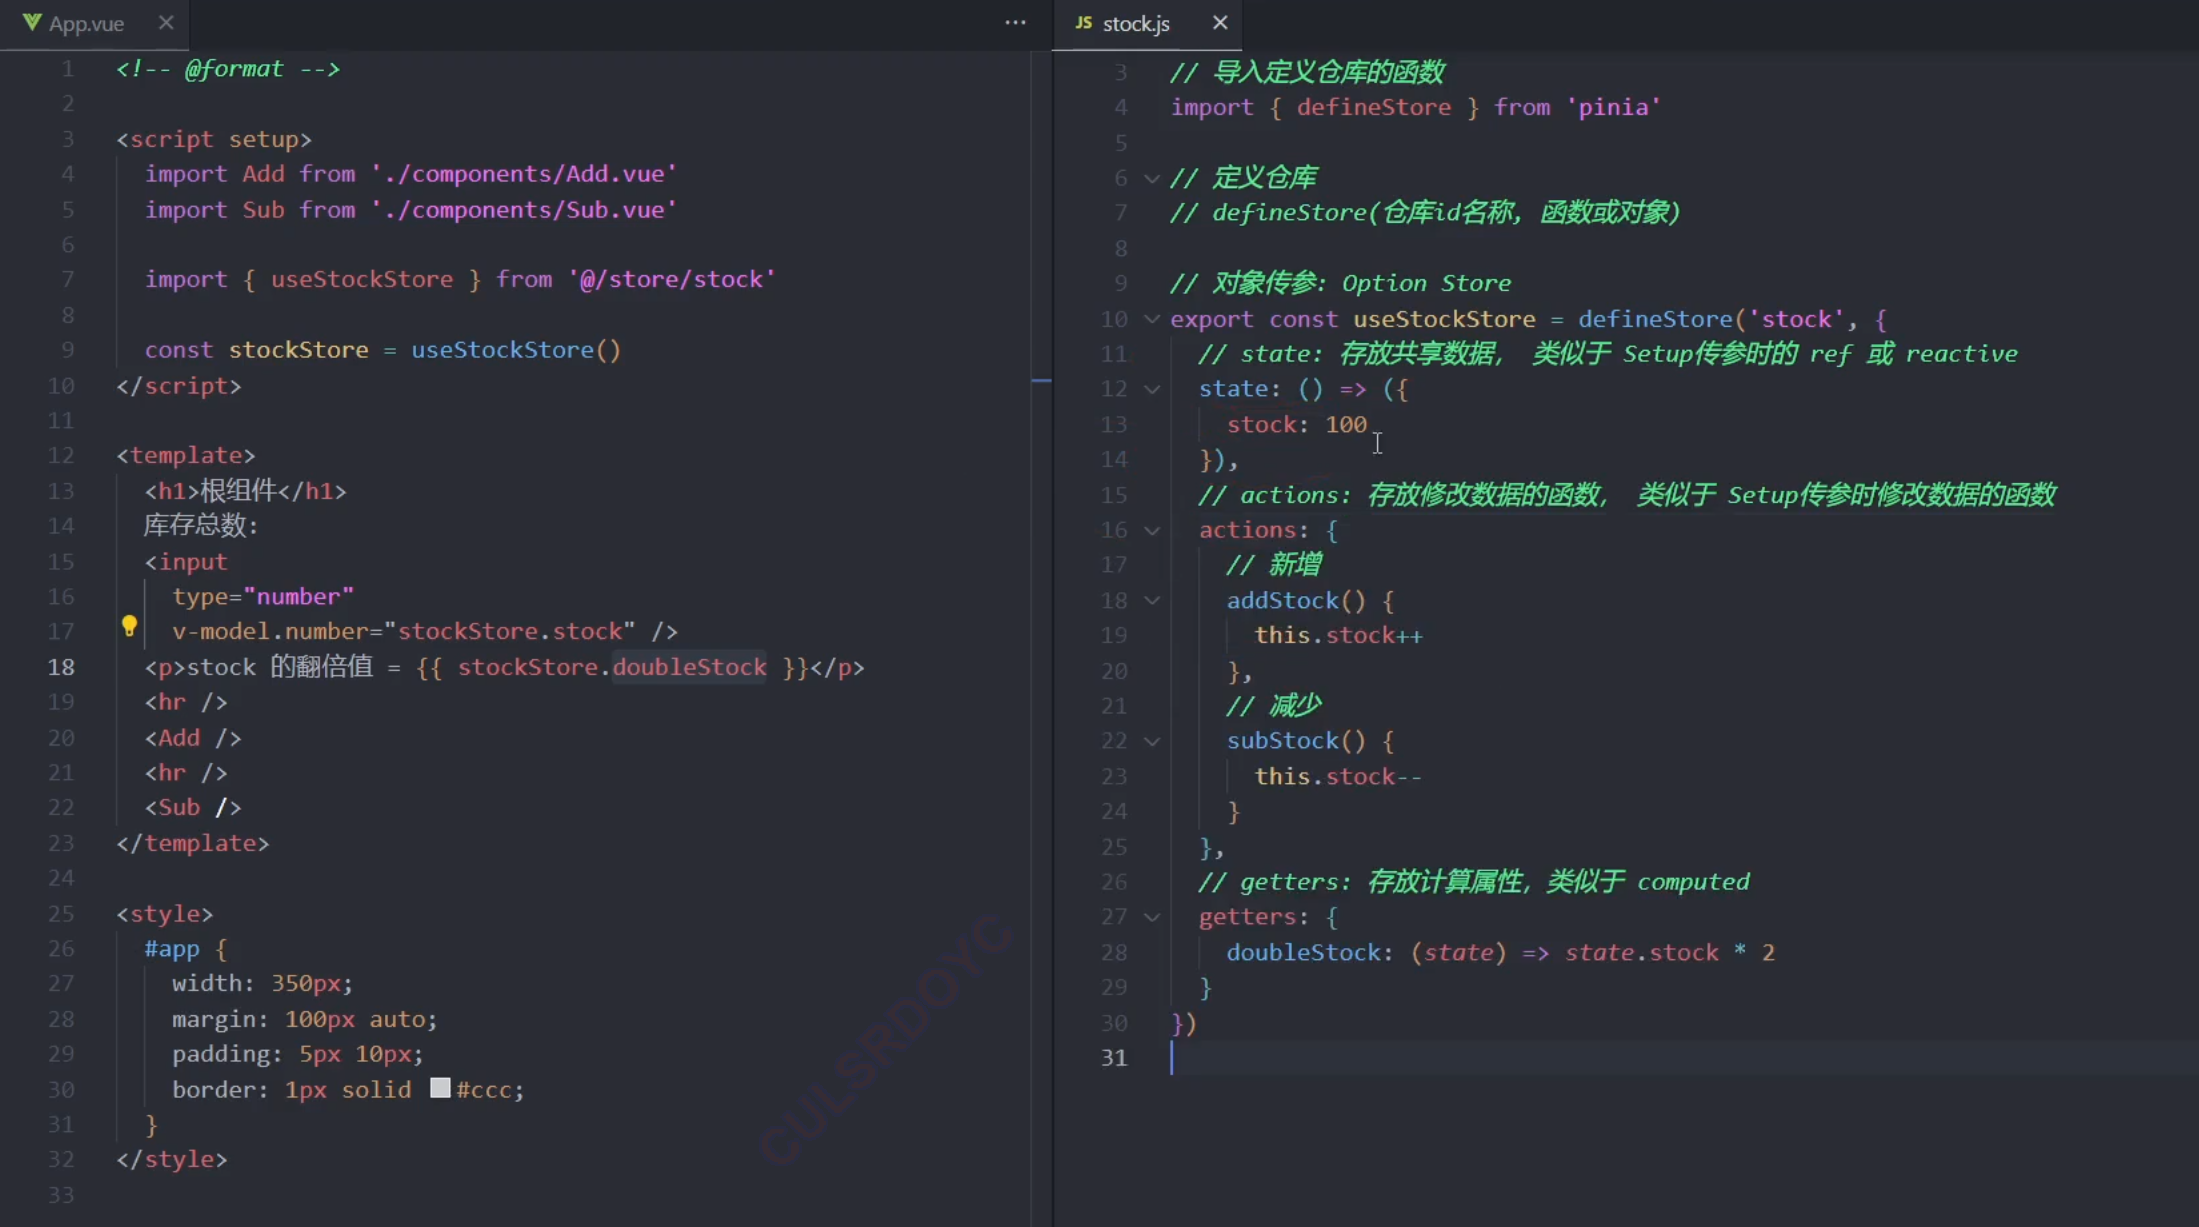Viewport: 2199px width, 1227px height.
Task: Switch to the App.vue tab
Action: [x=85, y=23]
